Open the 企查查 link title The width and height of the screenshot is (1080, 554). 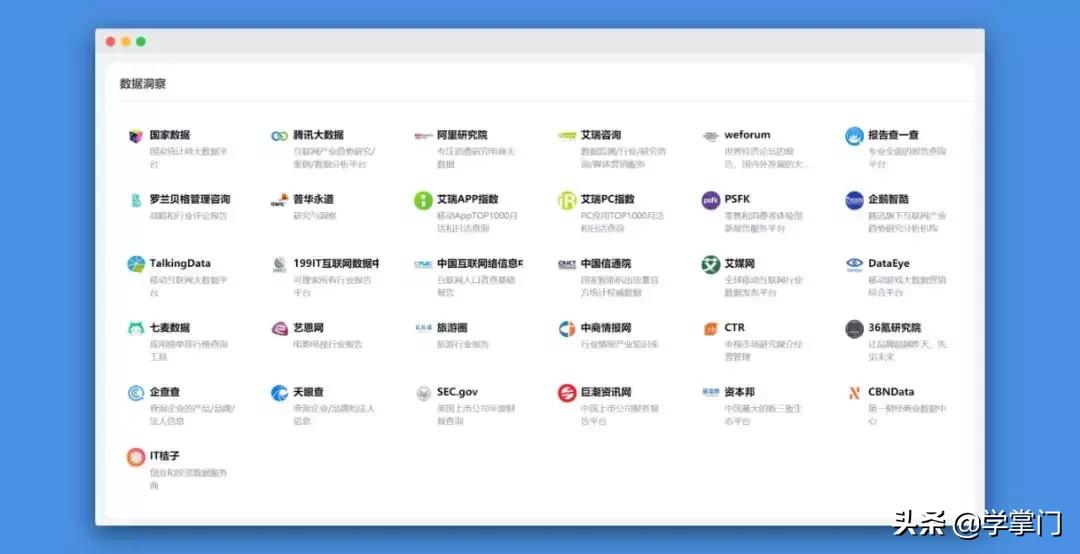(x=165, y=391)
